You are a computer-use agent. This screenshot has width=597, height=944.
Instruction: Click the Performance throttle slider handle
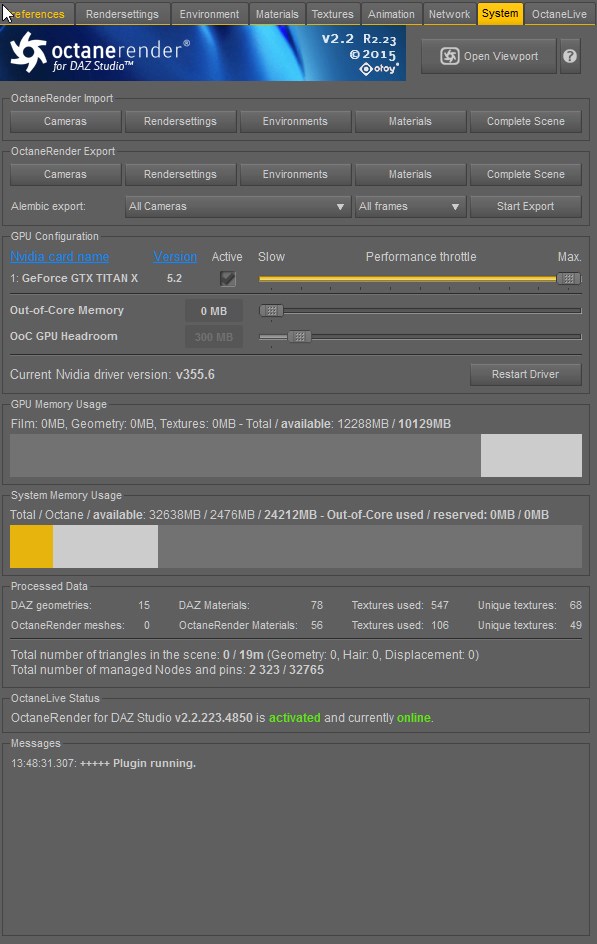coord(569,279)
